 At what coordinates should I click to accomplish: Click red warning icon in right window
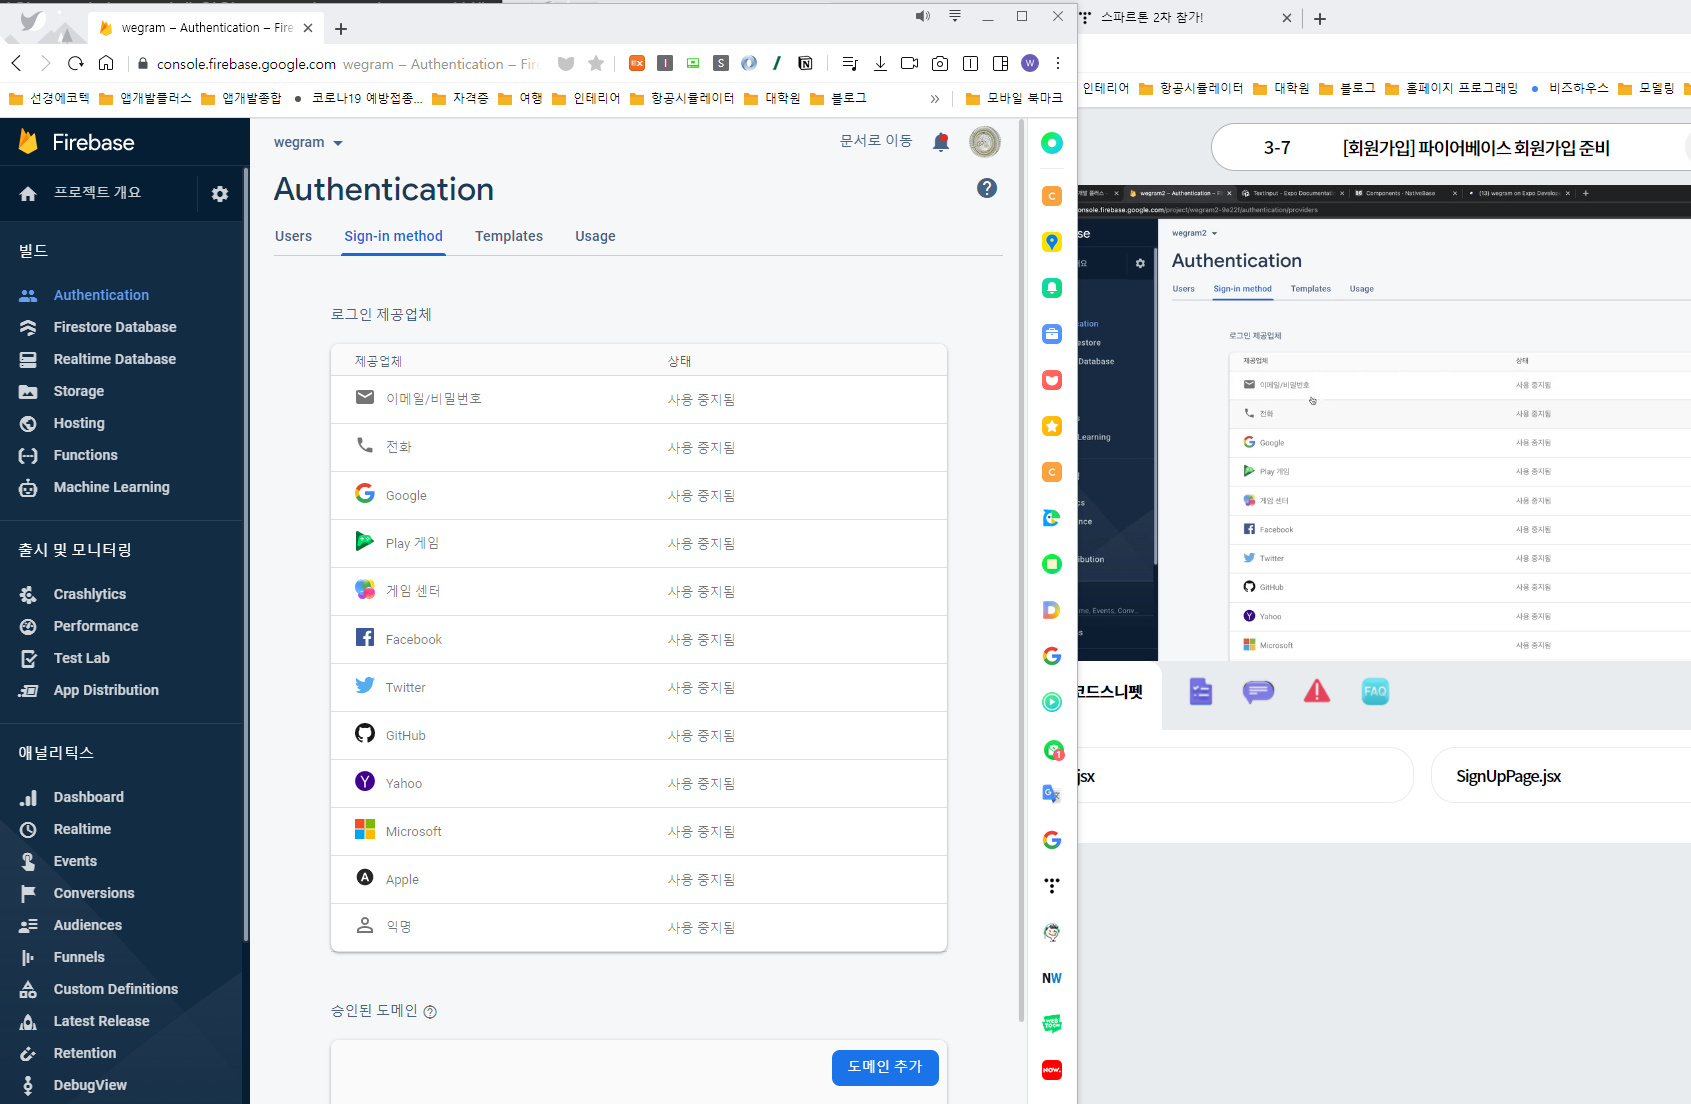tap(1317, 691)
